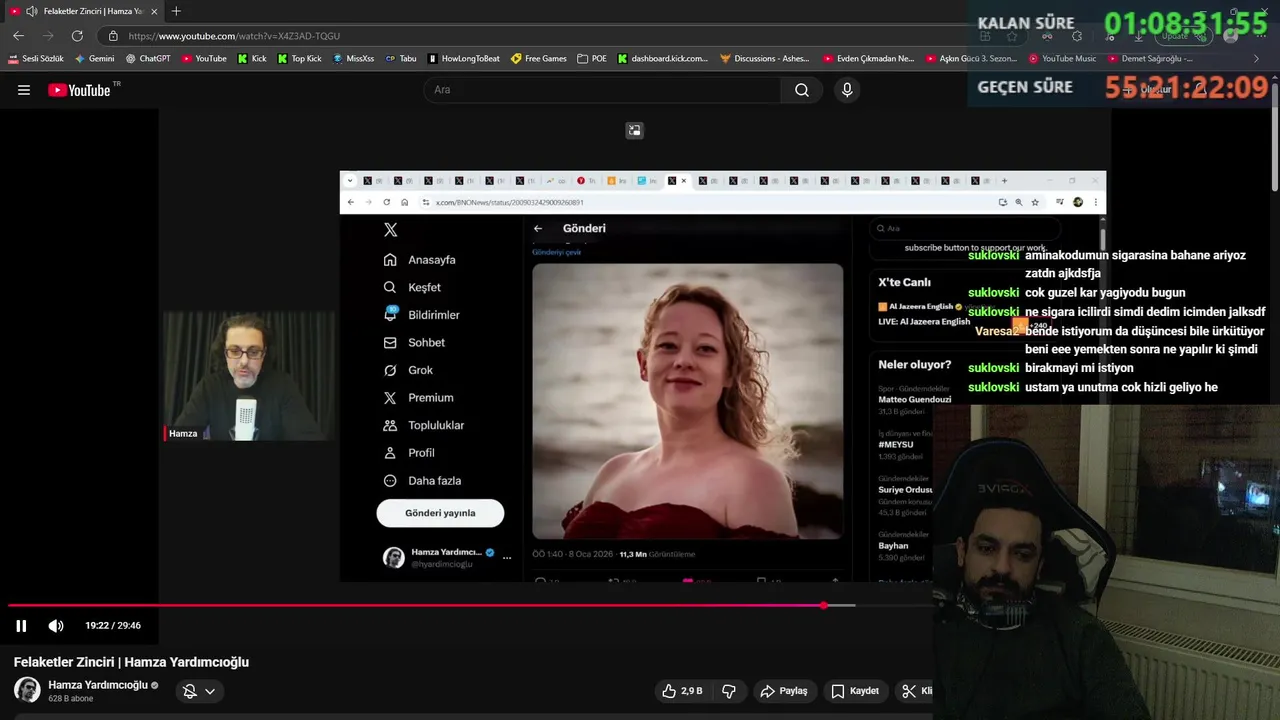Mute the tab via its speaker icon

click(32, 11)
